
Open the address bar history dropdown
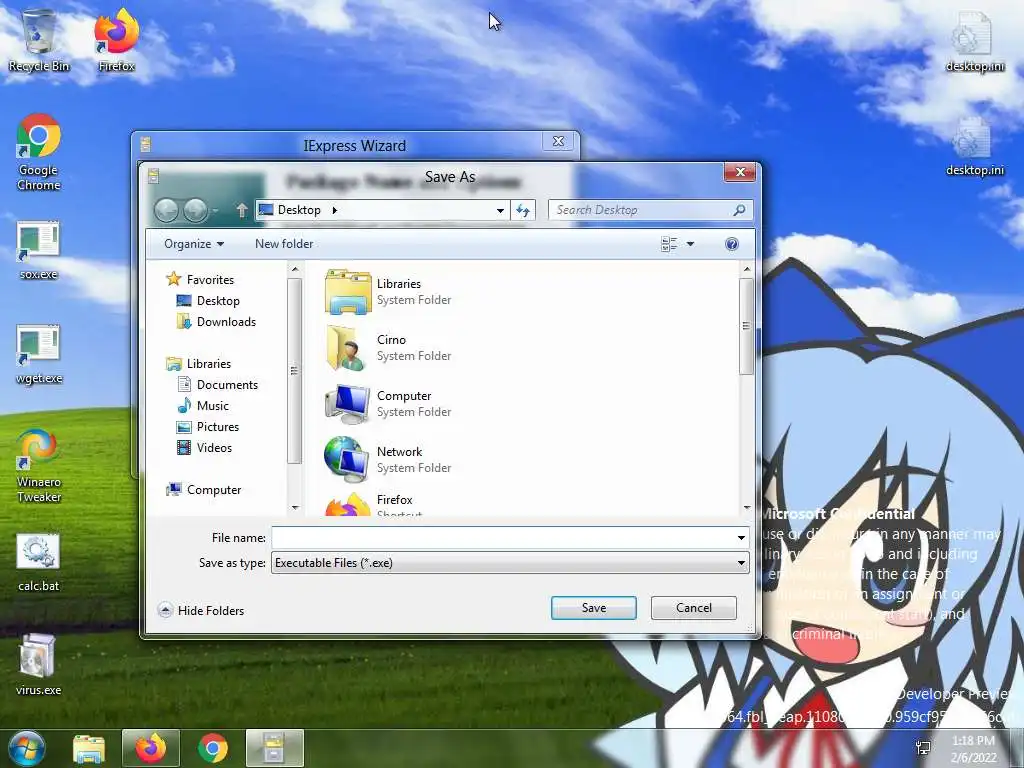point(500,210)
